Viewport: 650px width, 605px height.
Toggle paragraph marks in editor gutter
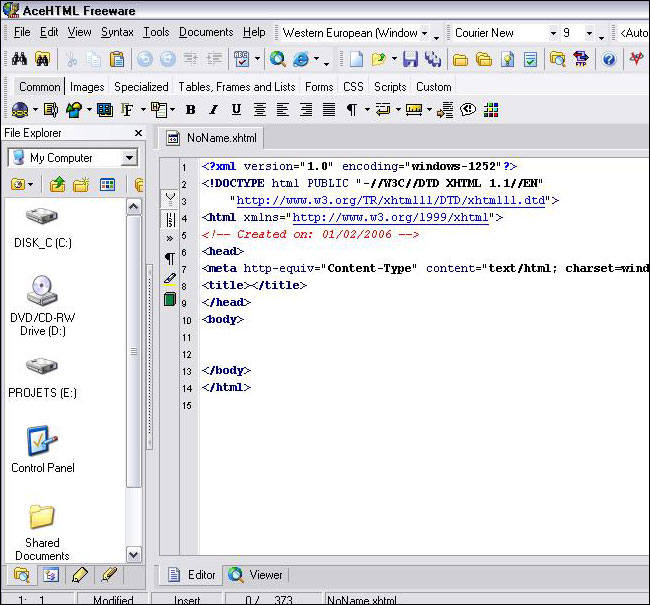point(170,258)
